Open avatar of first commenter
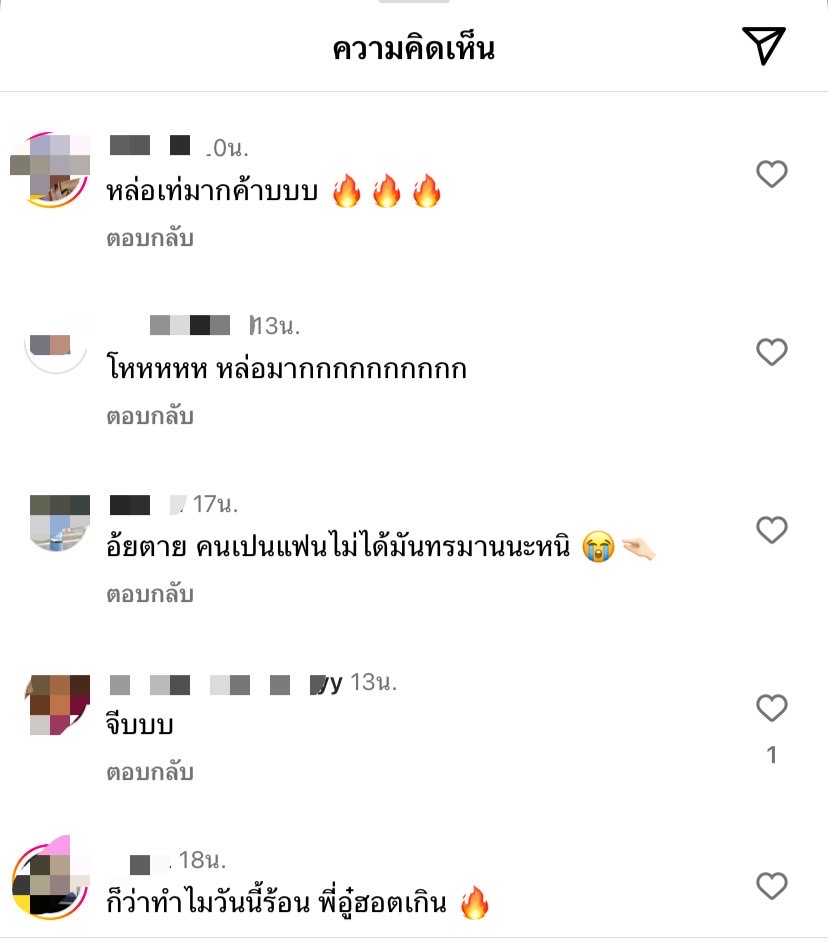 coord(51,170)
